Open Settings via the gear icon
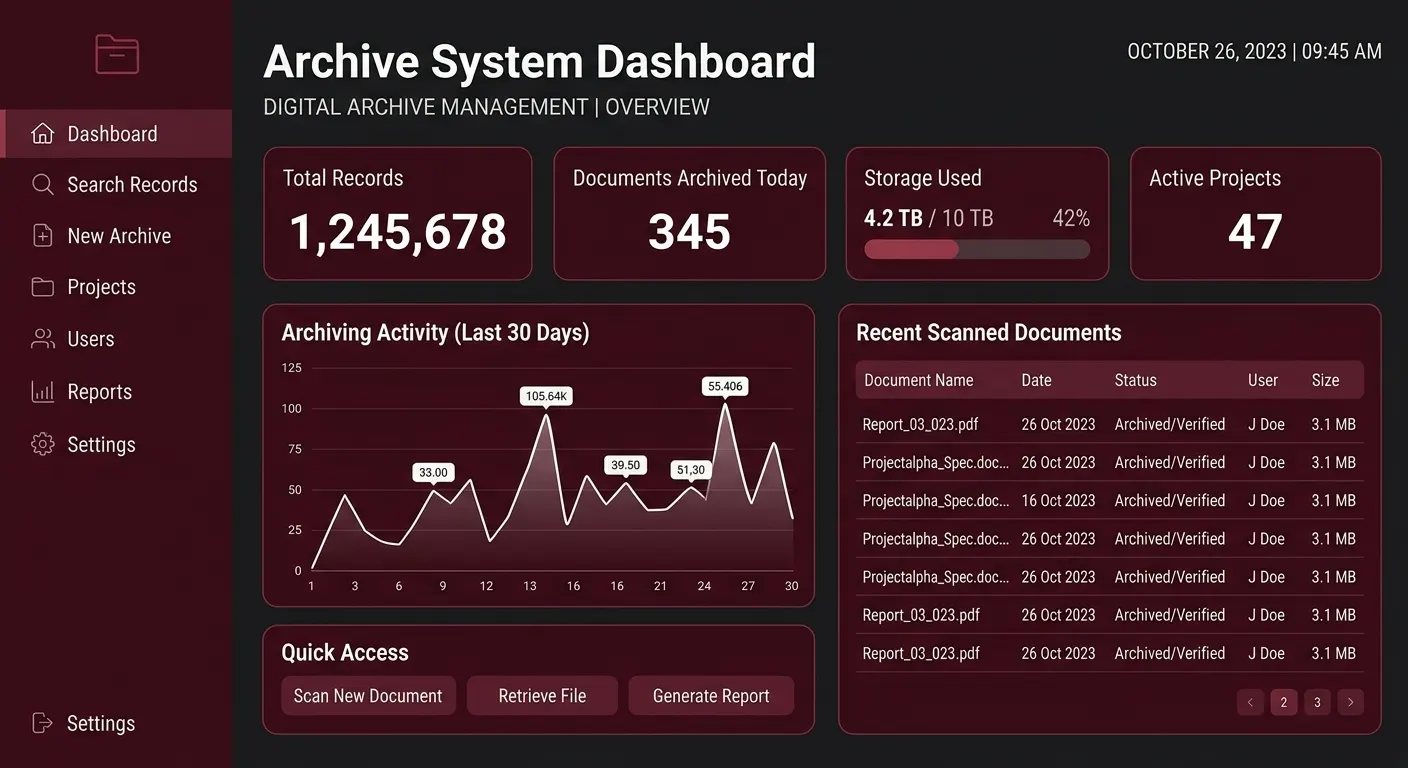 pyautogui.click(x=43, y=444)
